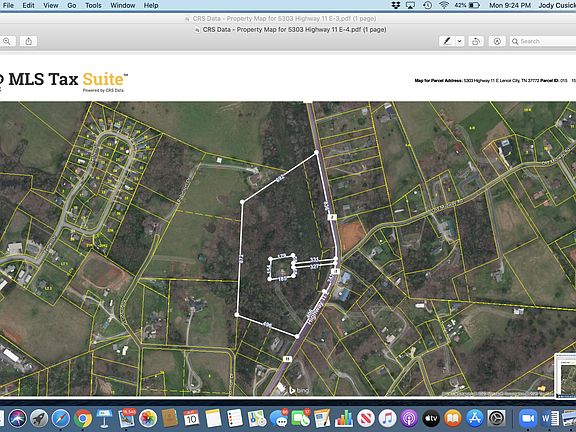Click the zoom magnifier button in Preview toolbar

coord(7,41)
